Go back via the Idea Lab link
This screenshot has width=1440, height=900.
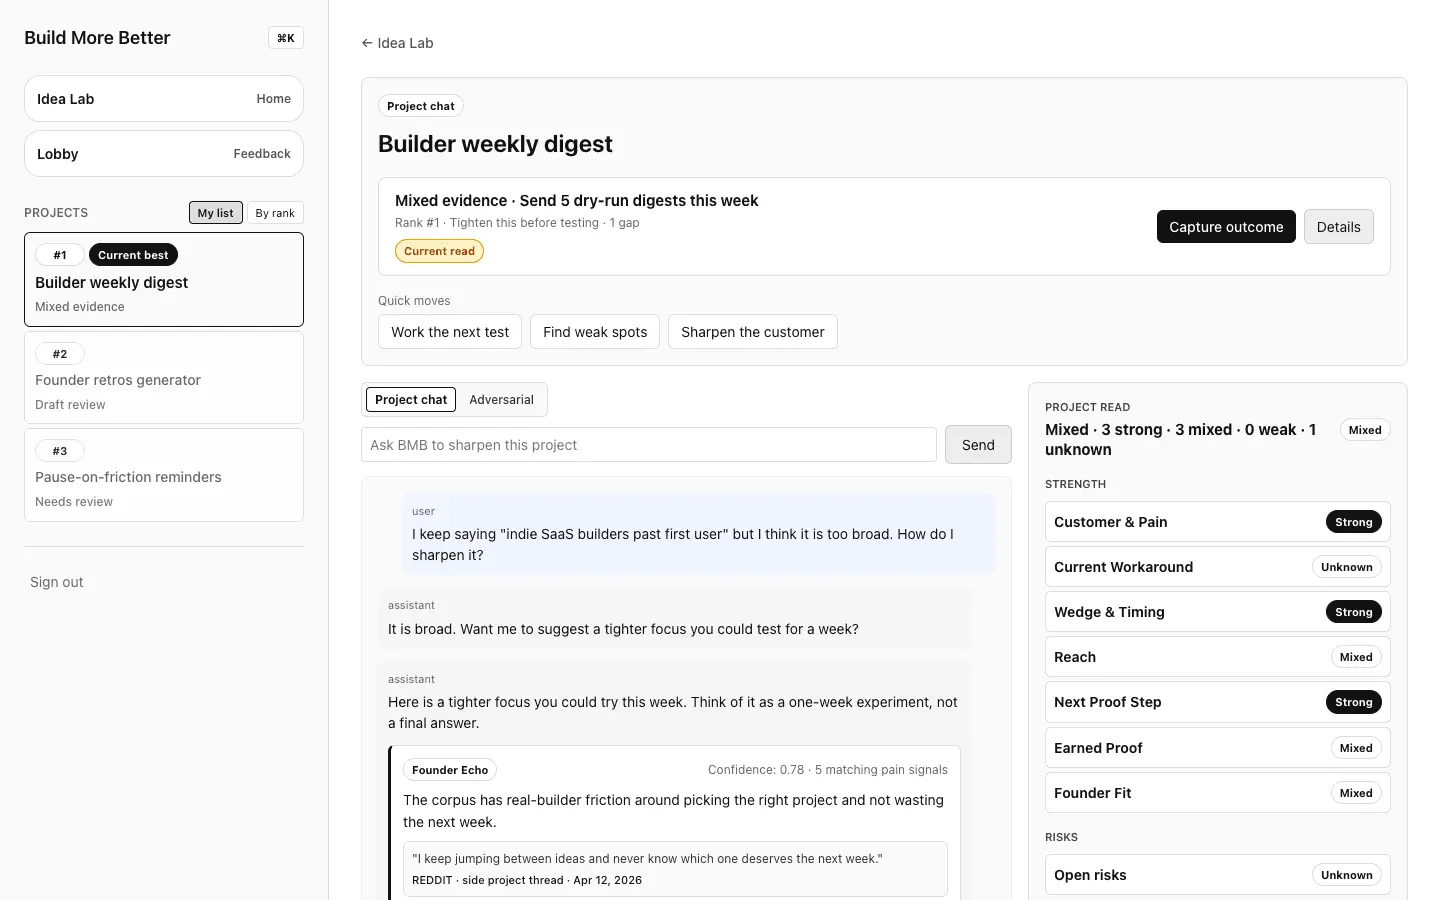[397, 43]
